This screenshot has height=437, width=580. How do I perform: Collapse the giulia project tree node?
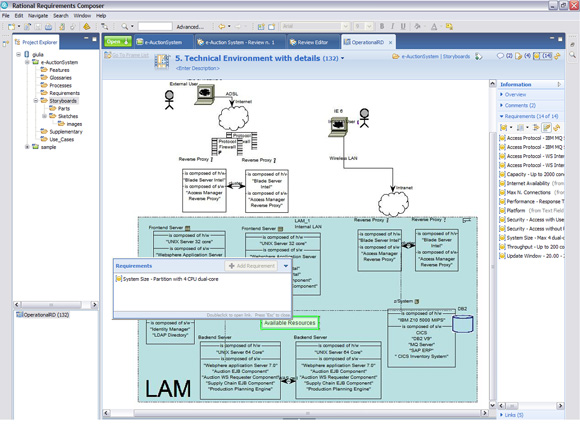[x=18, y=54]
